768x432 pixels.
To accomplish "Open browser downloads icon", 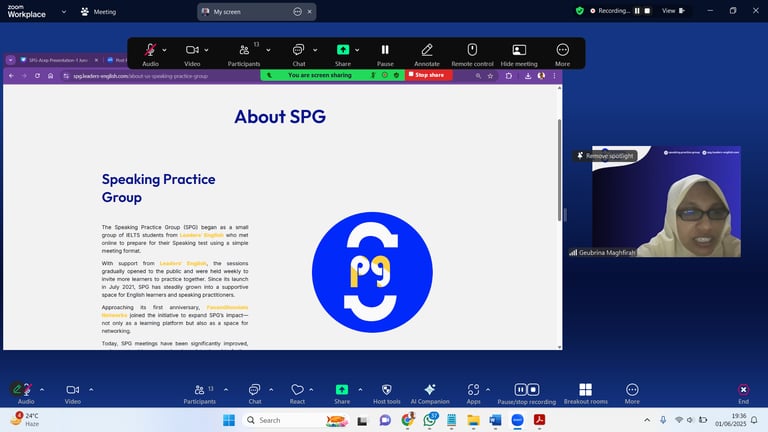I will pyautogui.click(x=528, y=76).
